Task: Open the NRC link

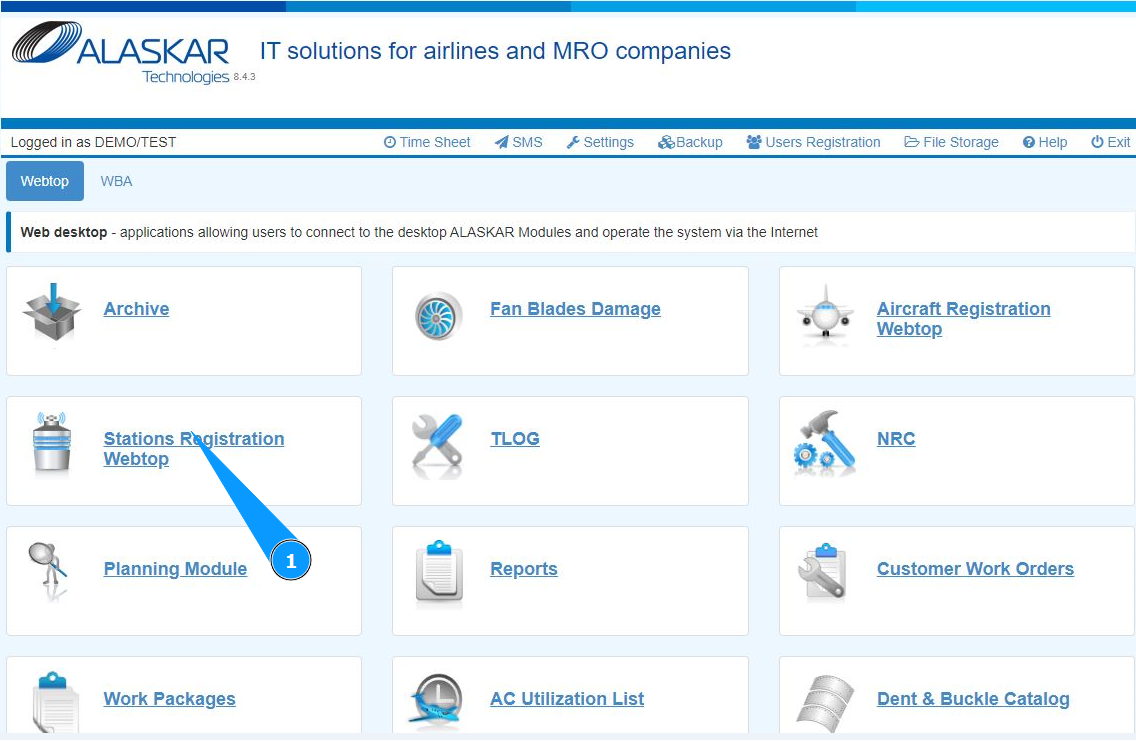Action: pos(896,438)
